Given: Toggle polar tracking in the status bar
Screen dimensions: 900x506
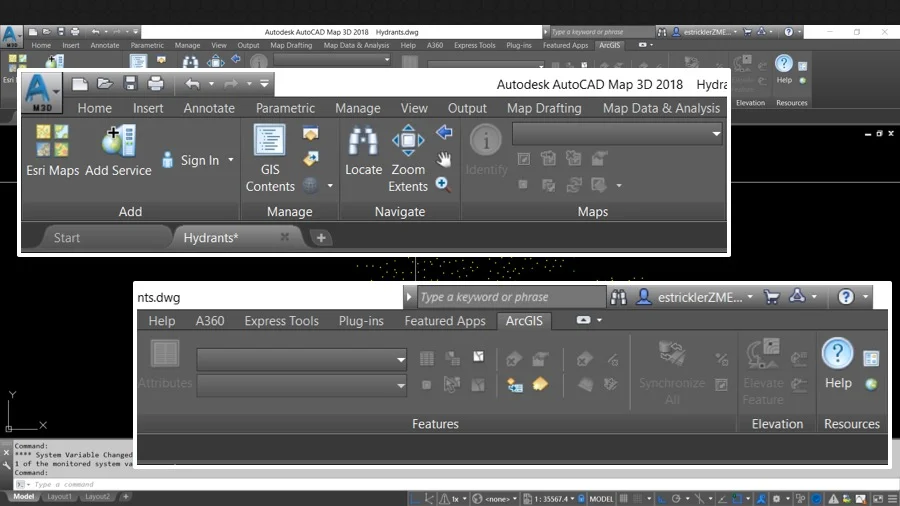Looking at the screenshot, I should (x=676, y=499).
